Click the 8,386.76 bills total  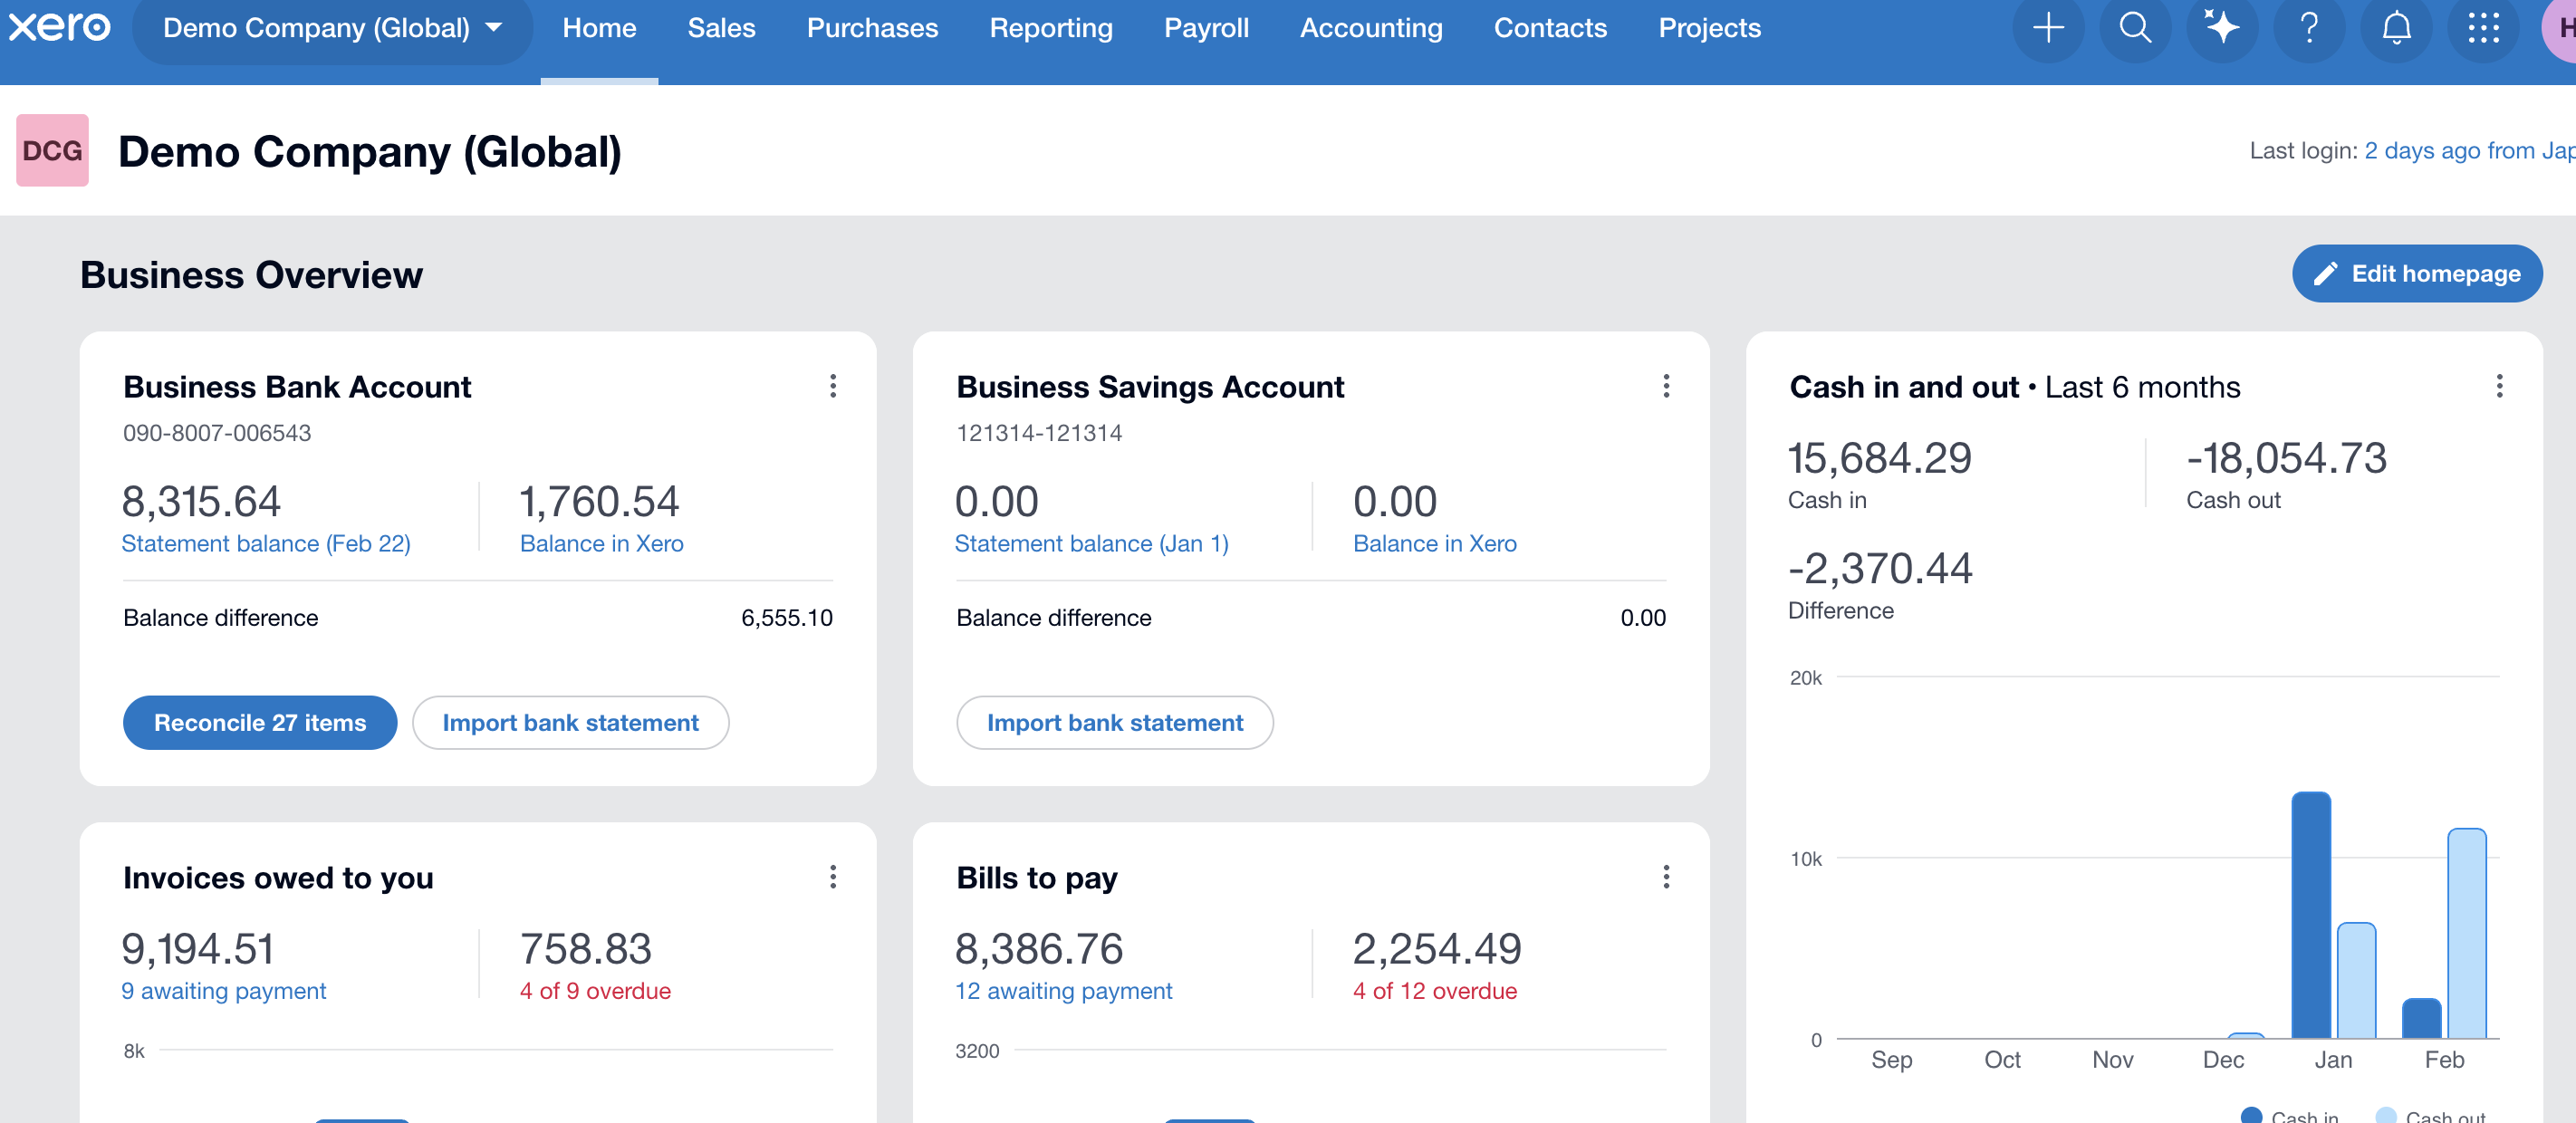pos(1039,948)
